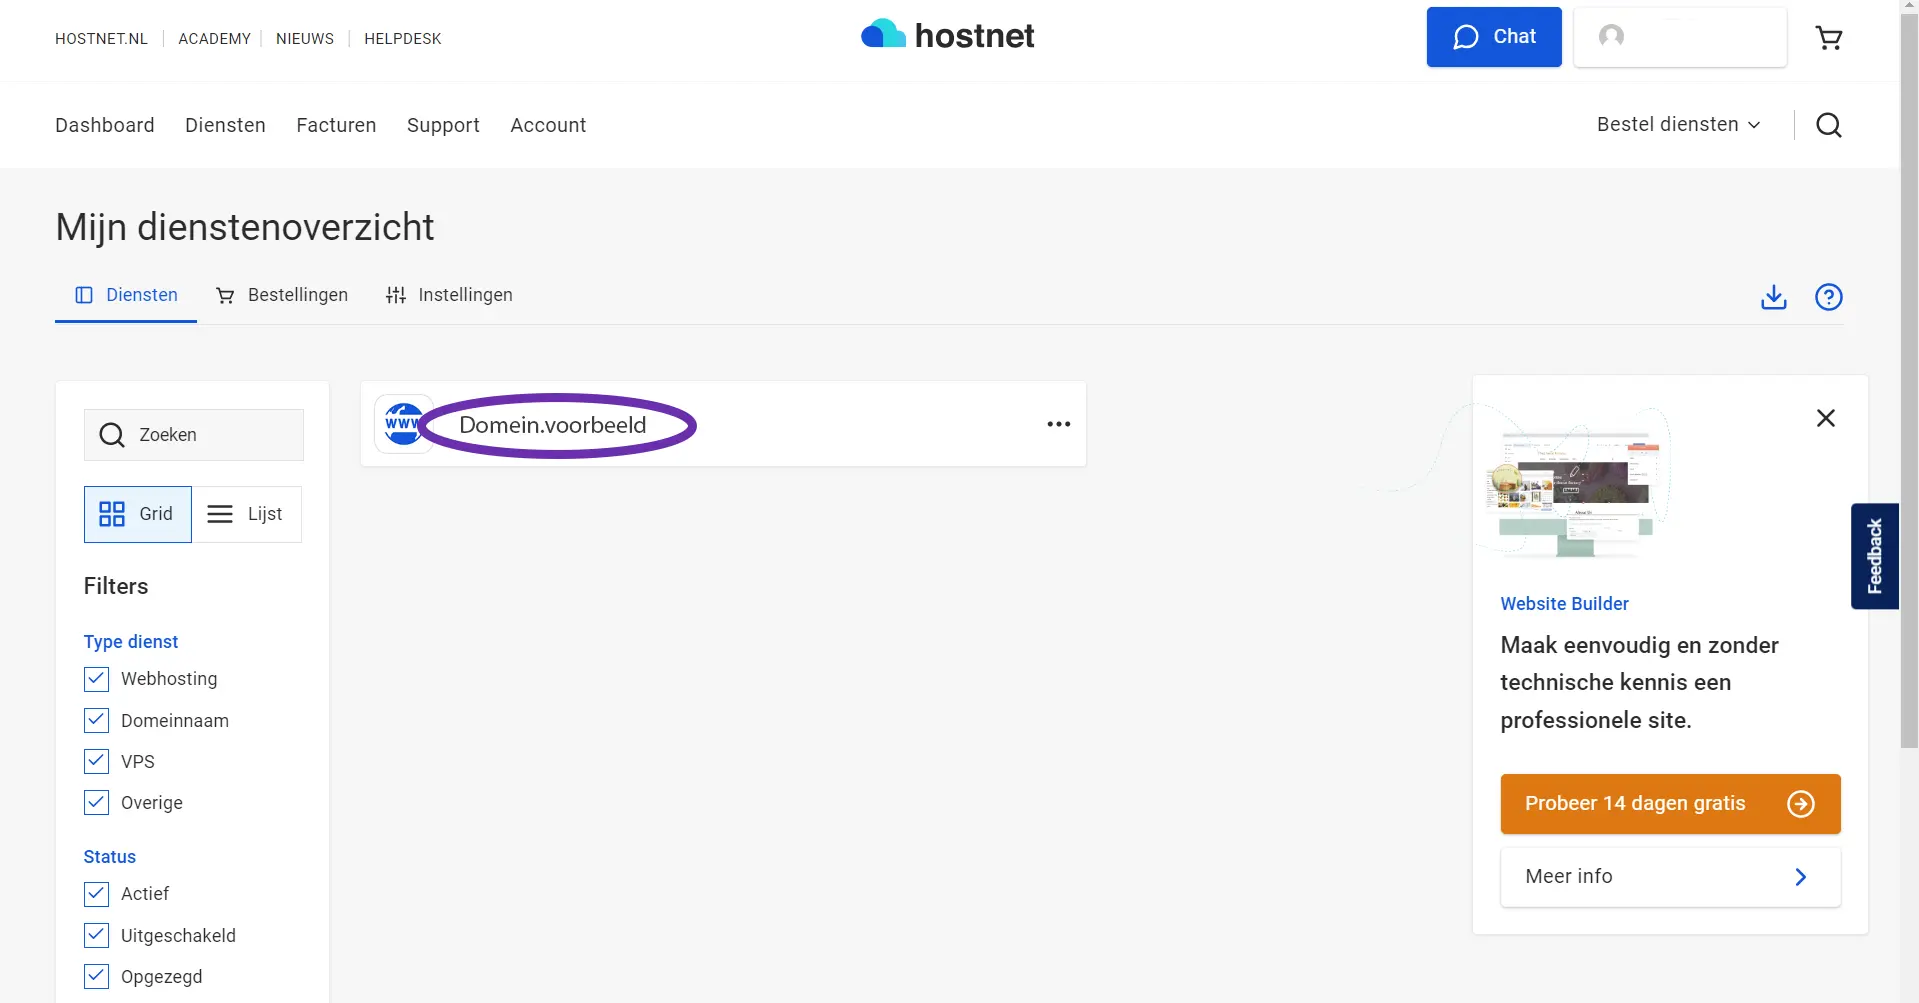Click the Zoeken search field

[x=194, y=435]
